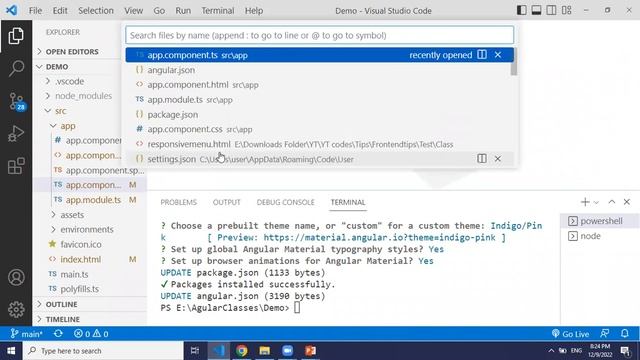Screen dimensions: 640x360
Task: Open the Explorer view in activity bar
Action: pos(16,36)
